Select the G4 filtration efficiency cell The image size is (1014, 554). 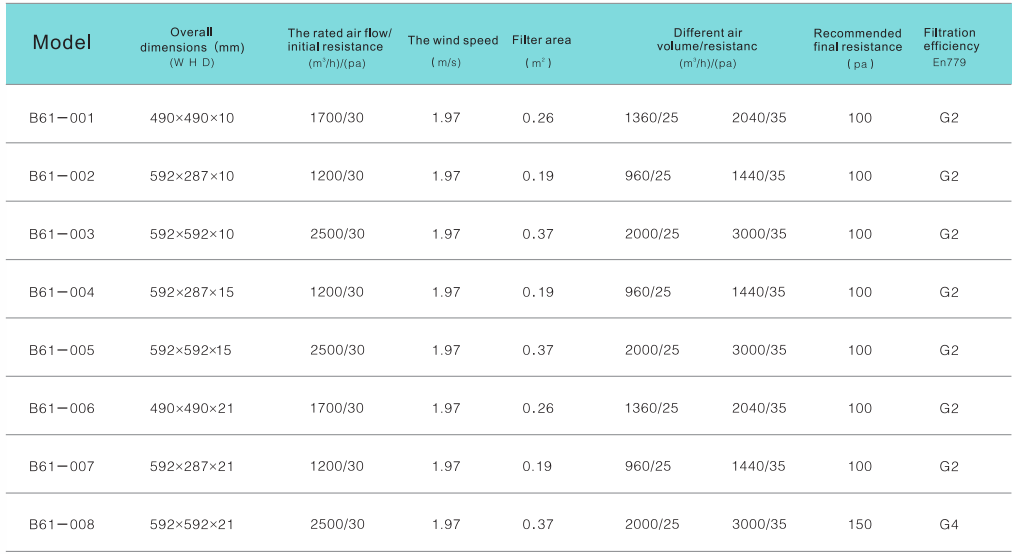pos(949,524)
